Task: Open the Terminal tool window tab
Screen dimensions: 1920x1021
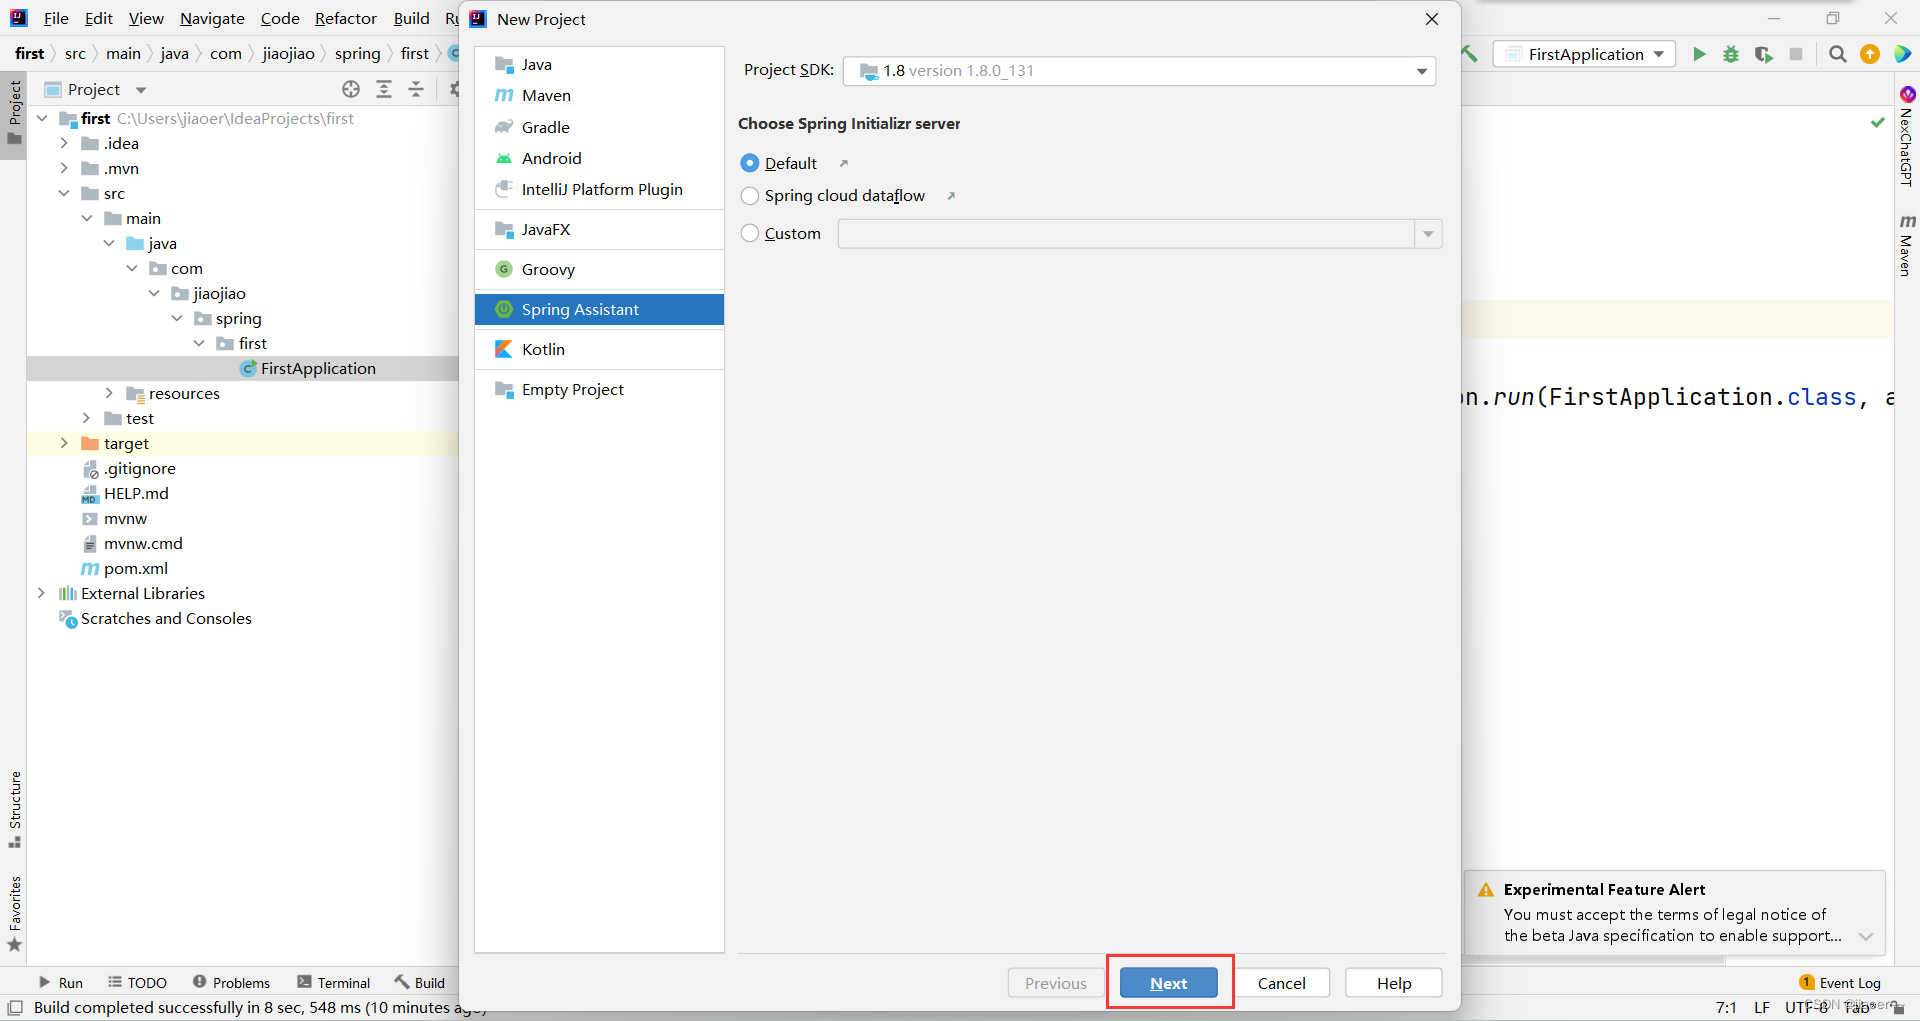Action: [334, 983]
